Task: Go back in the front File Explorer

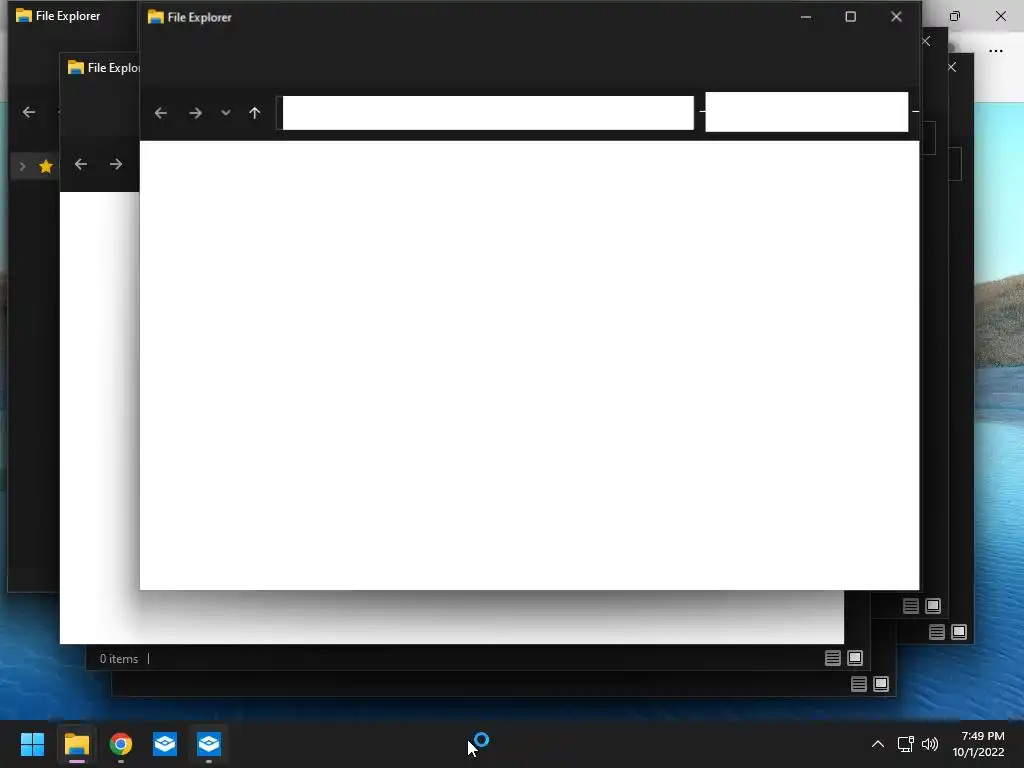Action: tap(161, 113)
